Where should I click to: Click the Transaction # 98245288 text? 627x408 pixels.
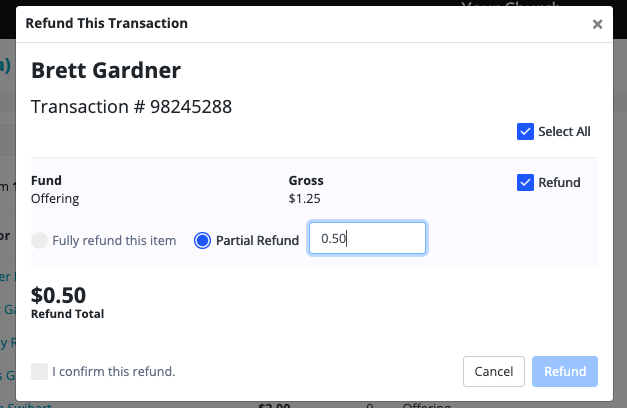(x=132, y=106)
